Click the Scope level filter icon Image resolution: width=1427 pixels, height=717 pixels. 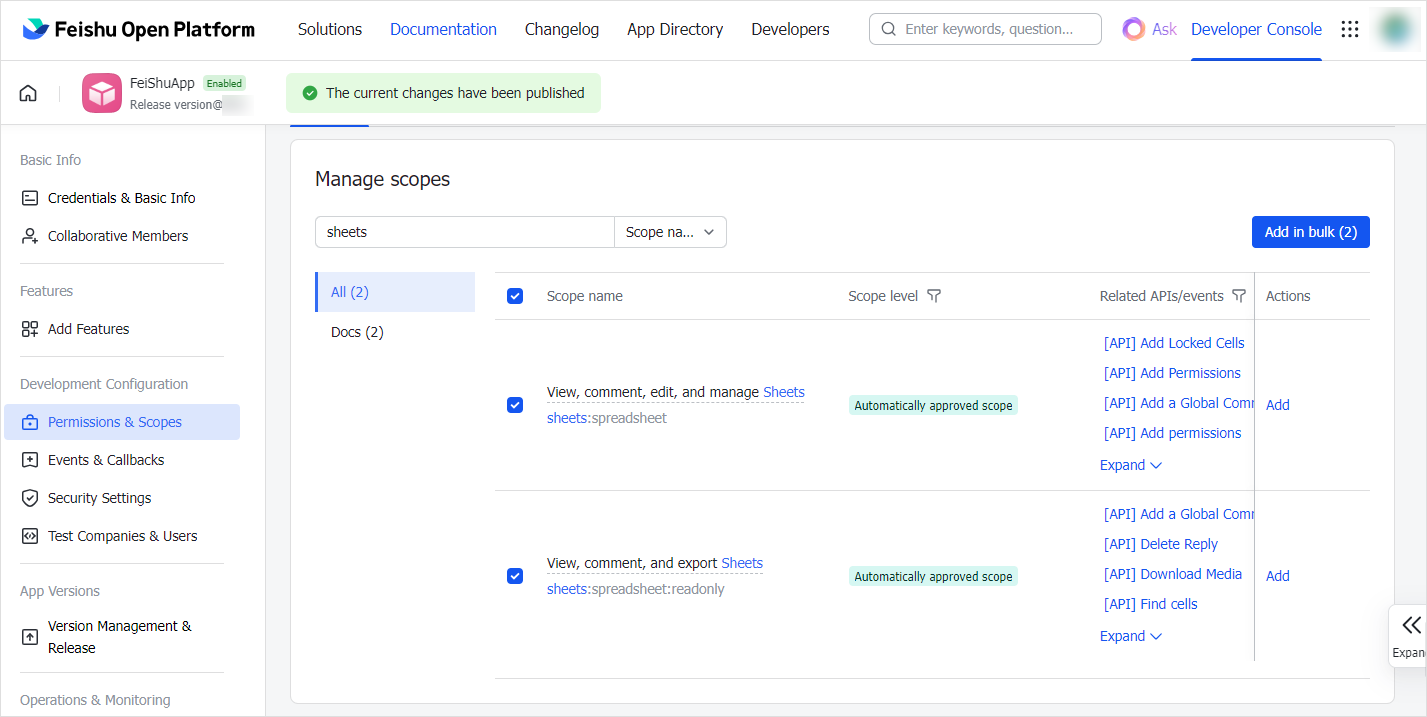click(x=934, y=296)
